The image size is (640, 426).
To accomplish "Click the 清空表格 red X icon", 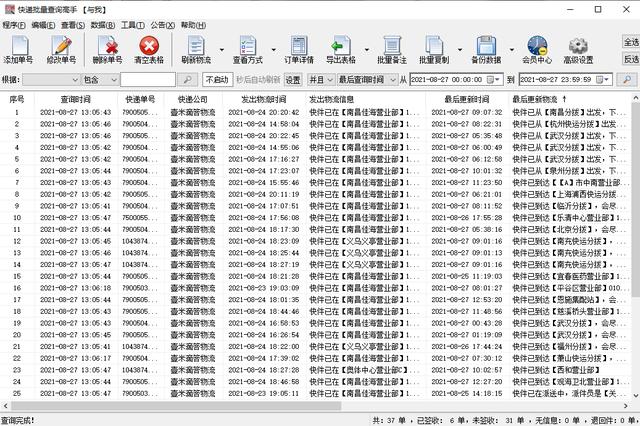I will [x=149, y=47].
